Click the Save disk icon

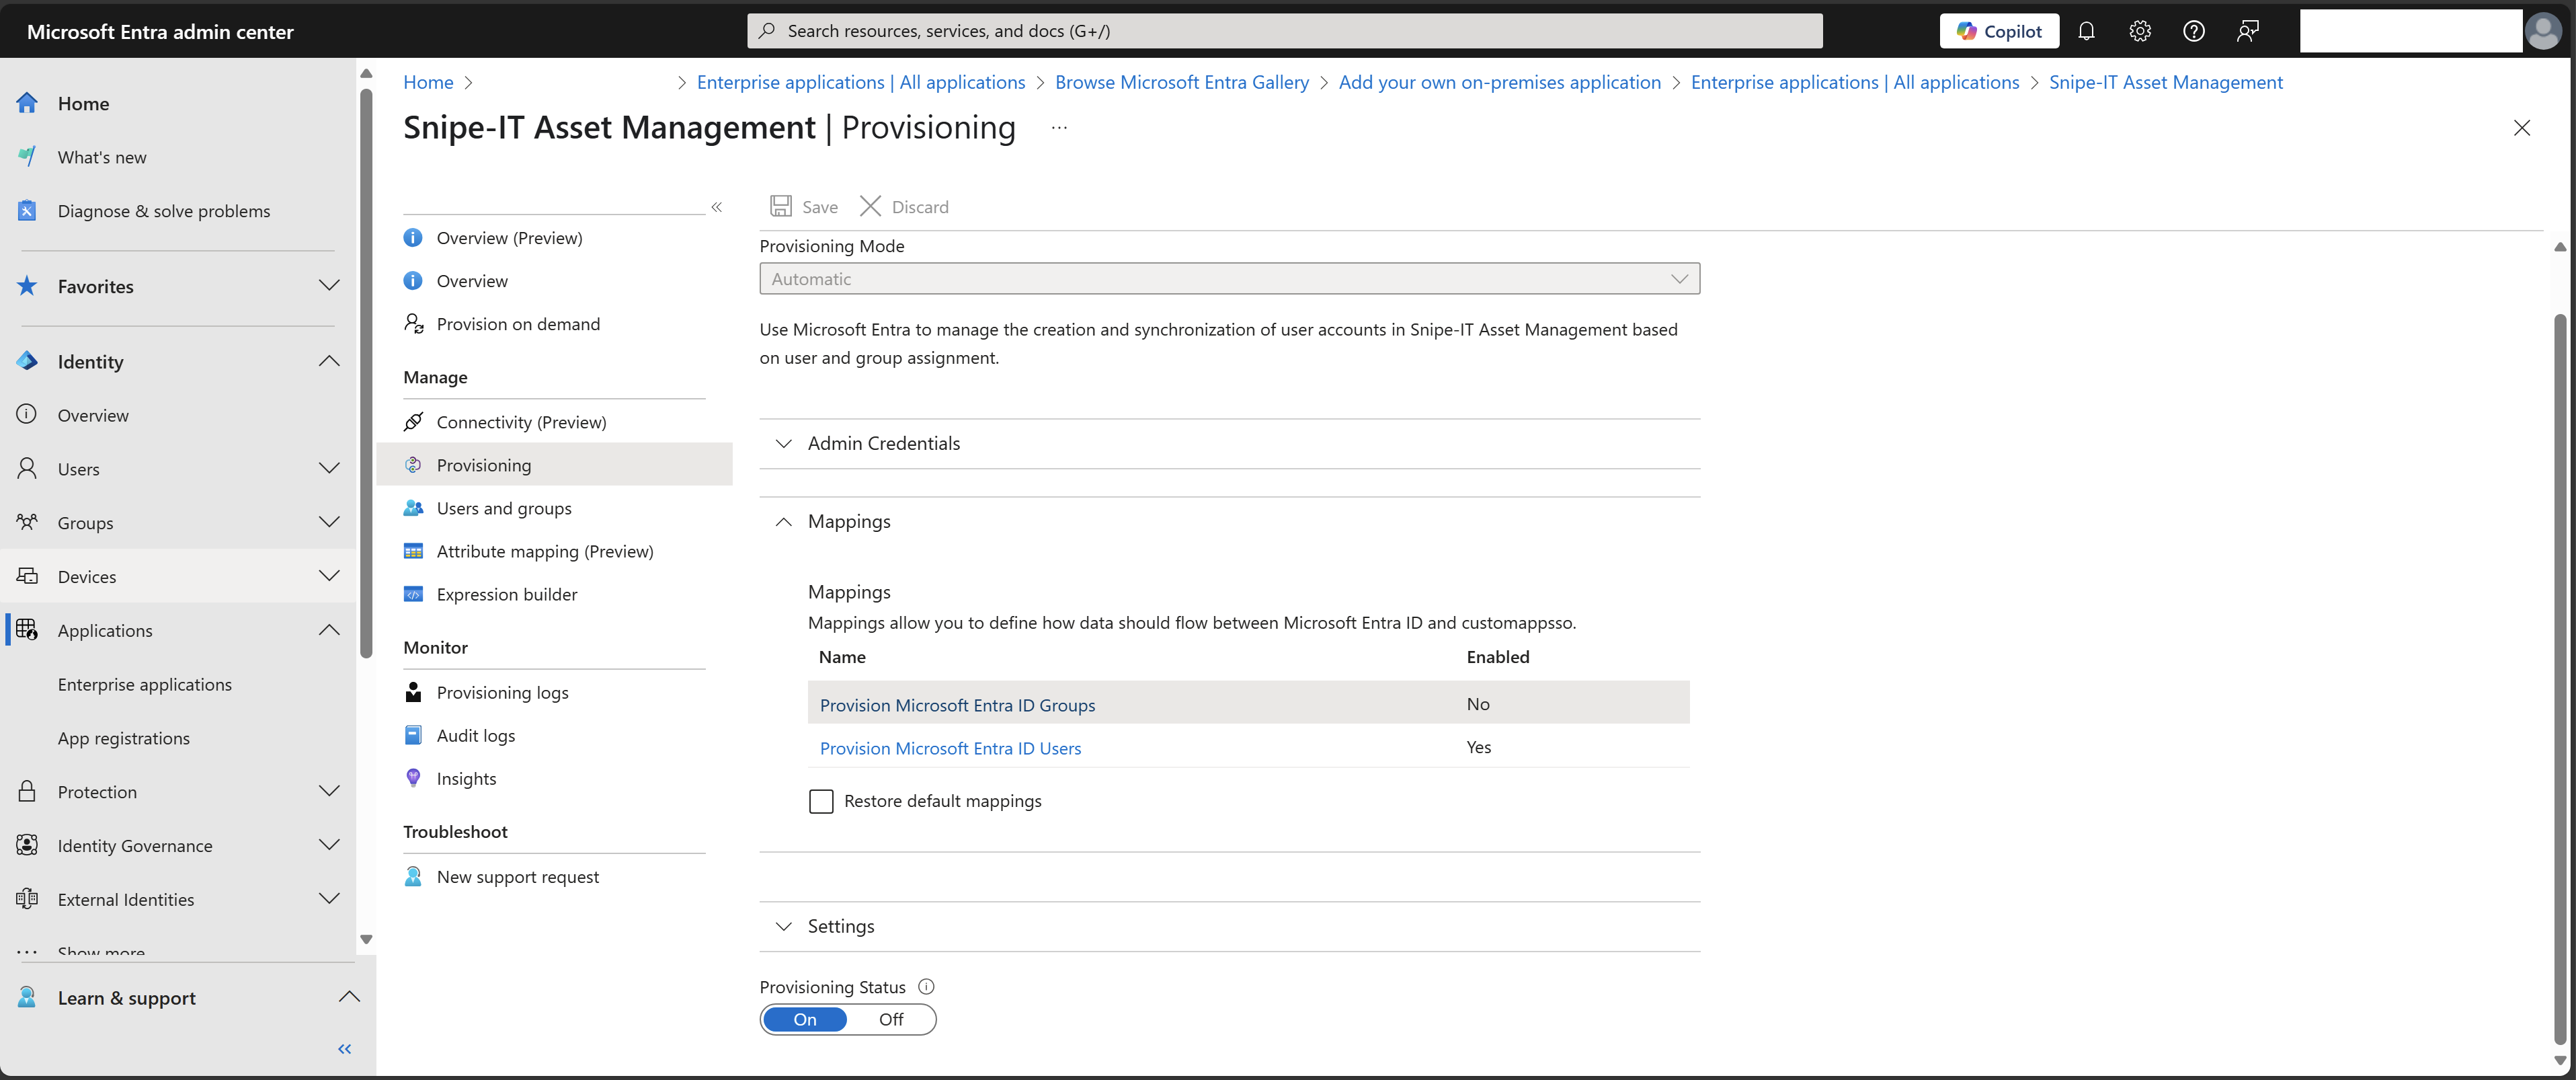pyautogui.click(x=781, y=206)
